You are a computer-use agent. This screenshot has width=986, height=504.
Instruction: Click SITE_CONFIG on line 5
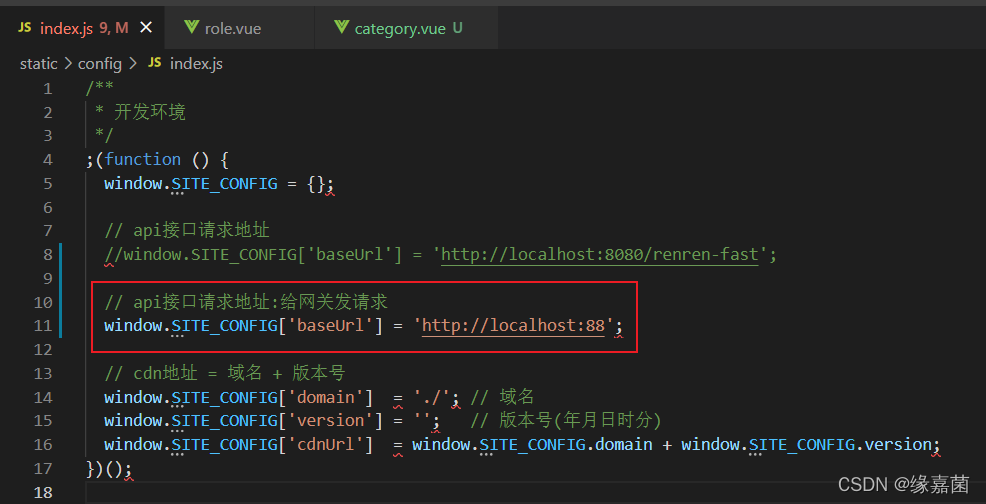pyautogui.click(x=224, y=184)
